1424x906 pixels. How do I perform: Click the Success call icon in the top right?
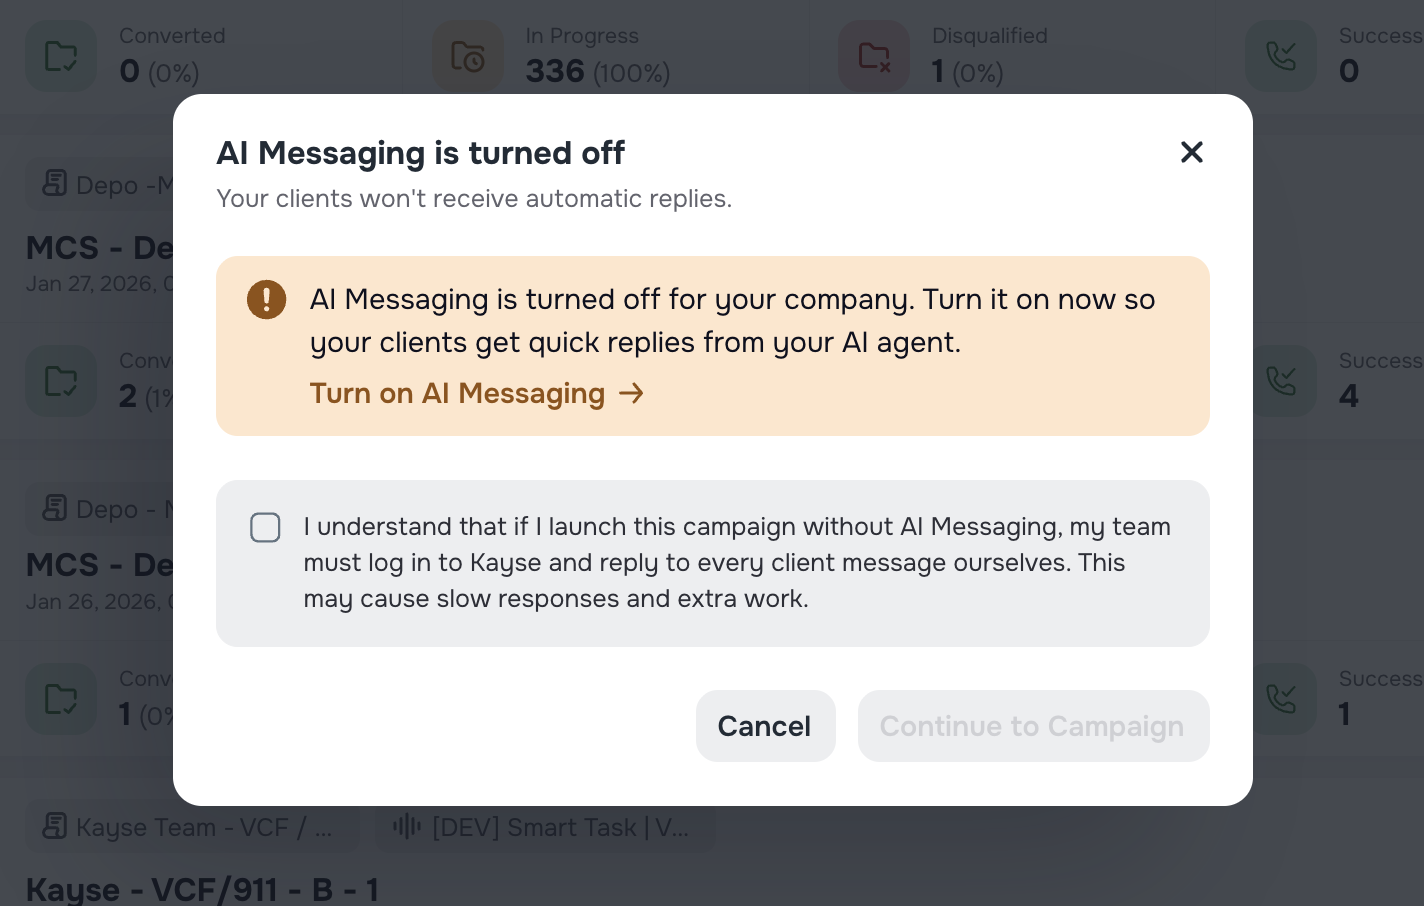tap(1281, 56)
